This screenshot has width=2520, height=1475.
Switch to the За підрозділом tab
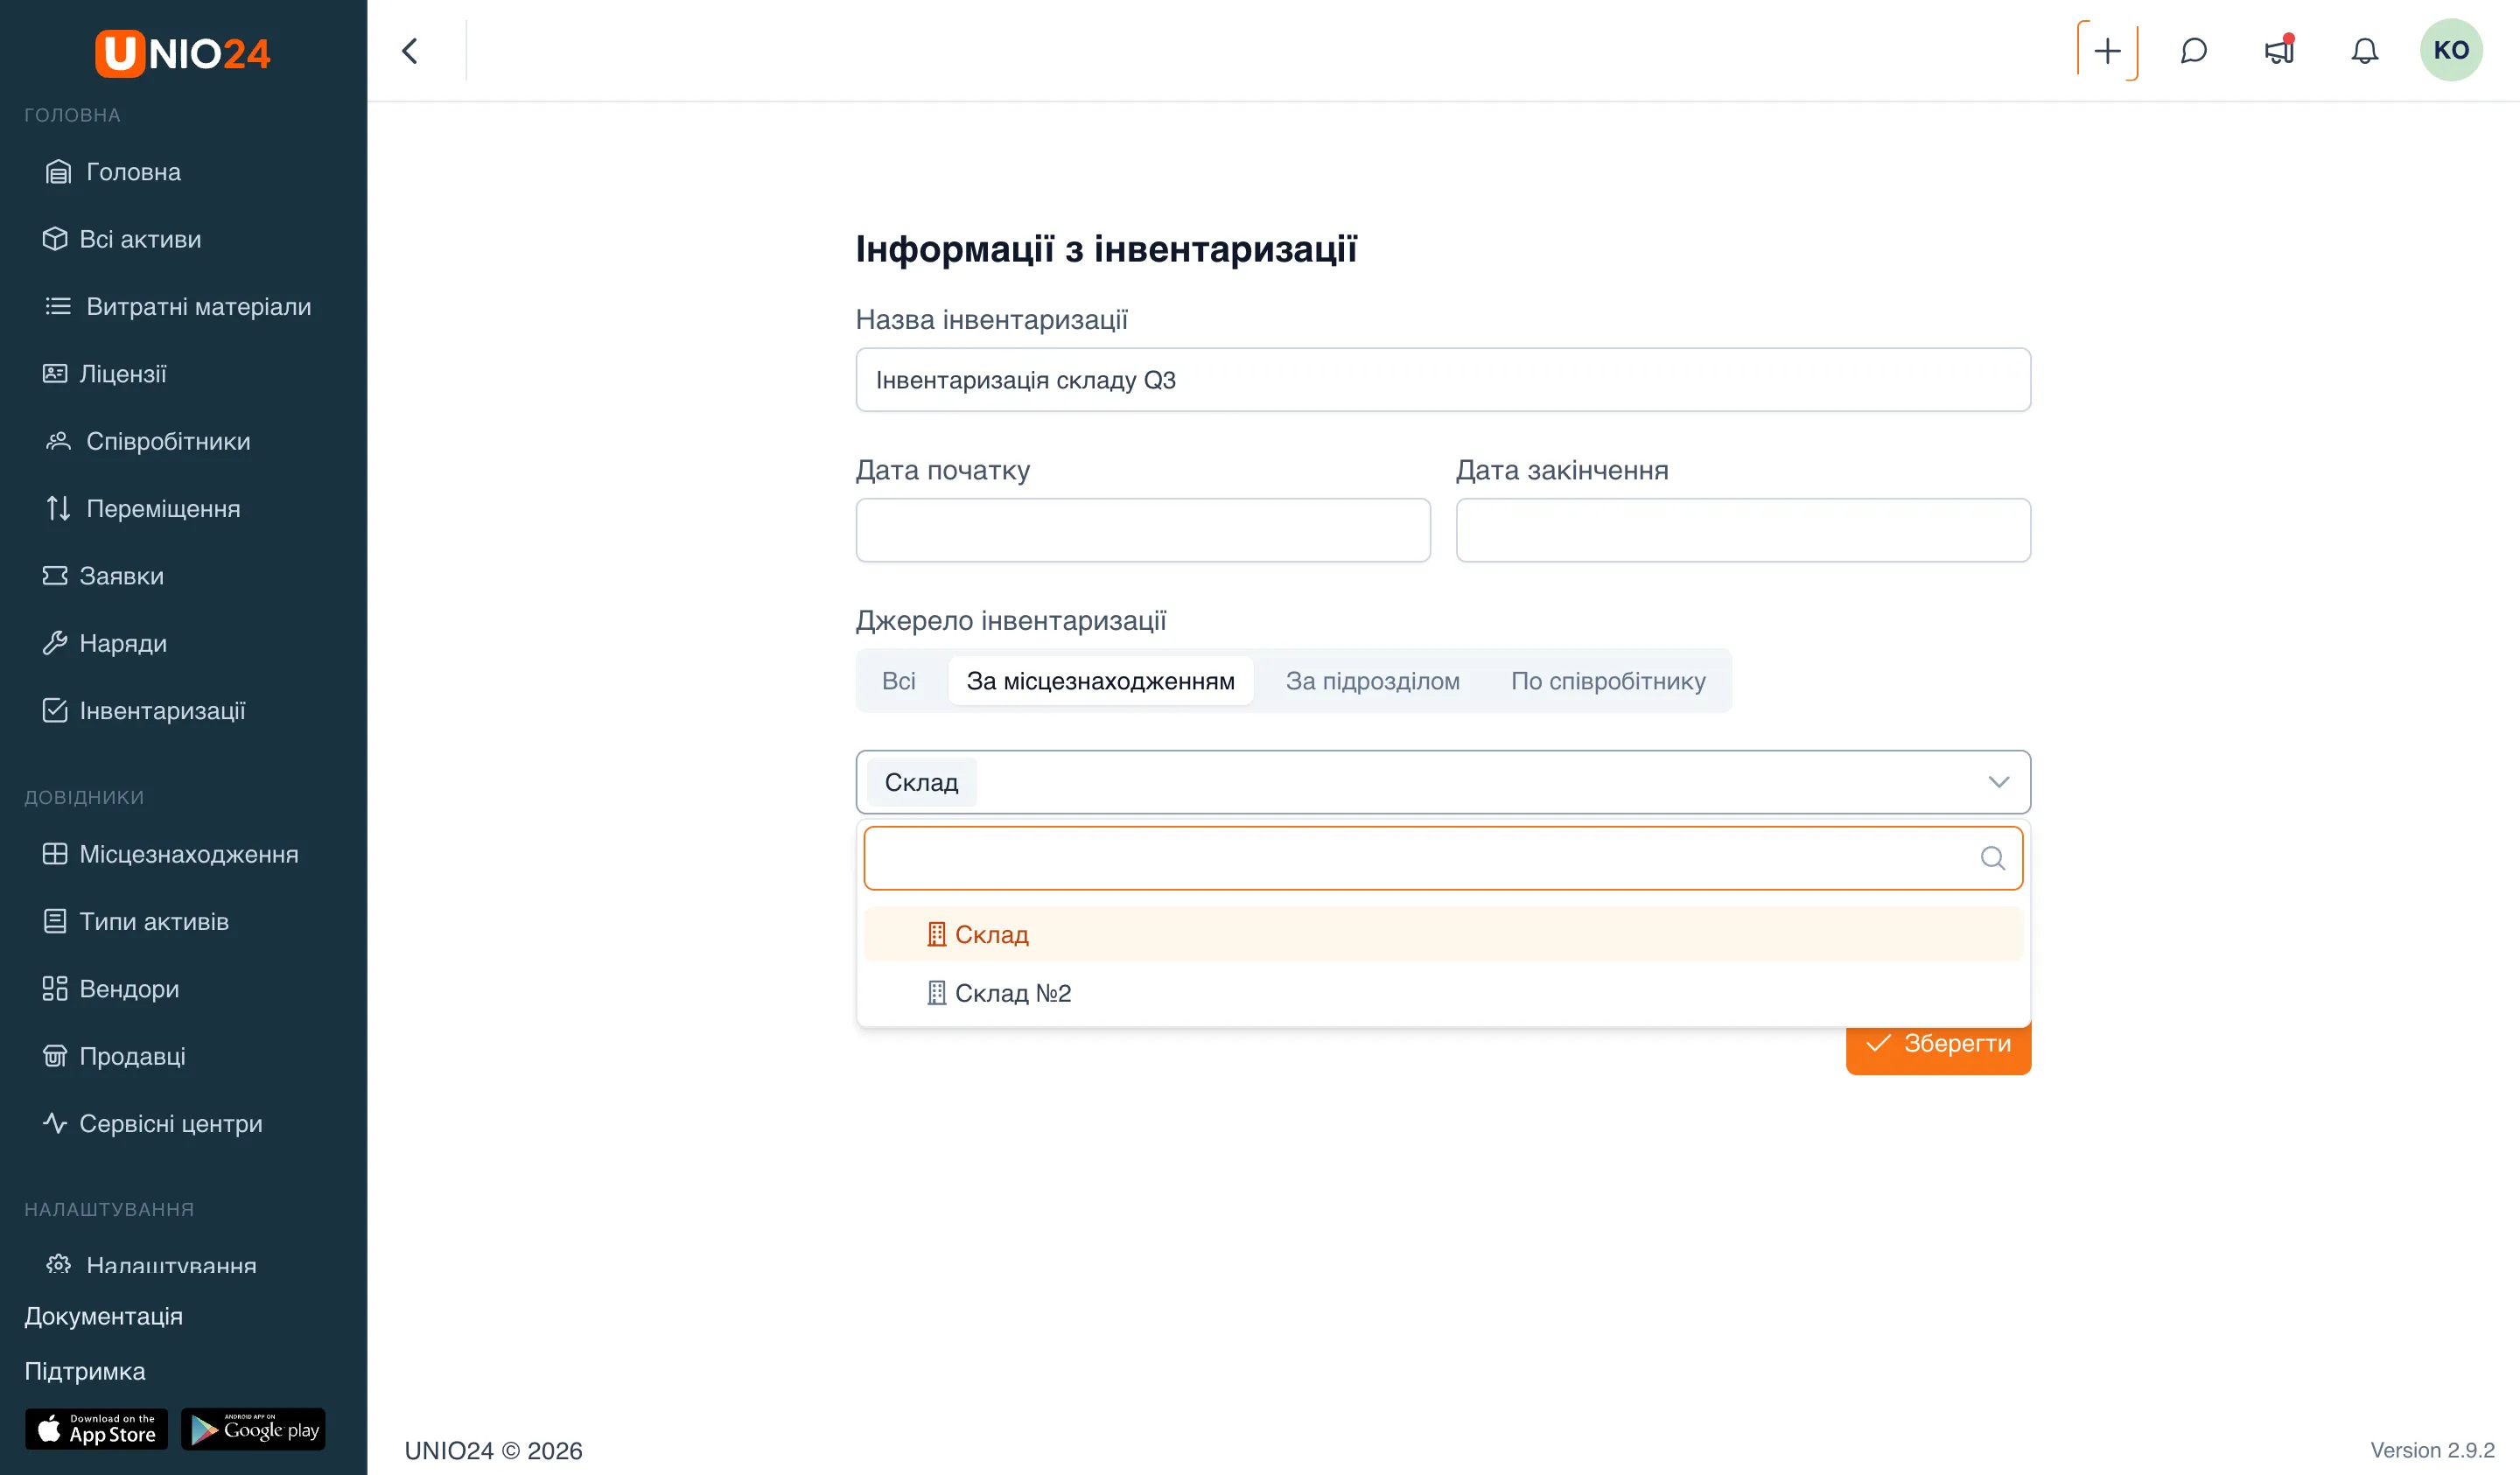coord(1372,681)
